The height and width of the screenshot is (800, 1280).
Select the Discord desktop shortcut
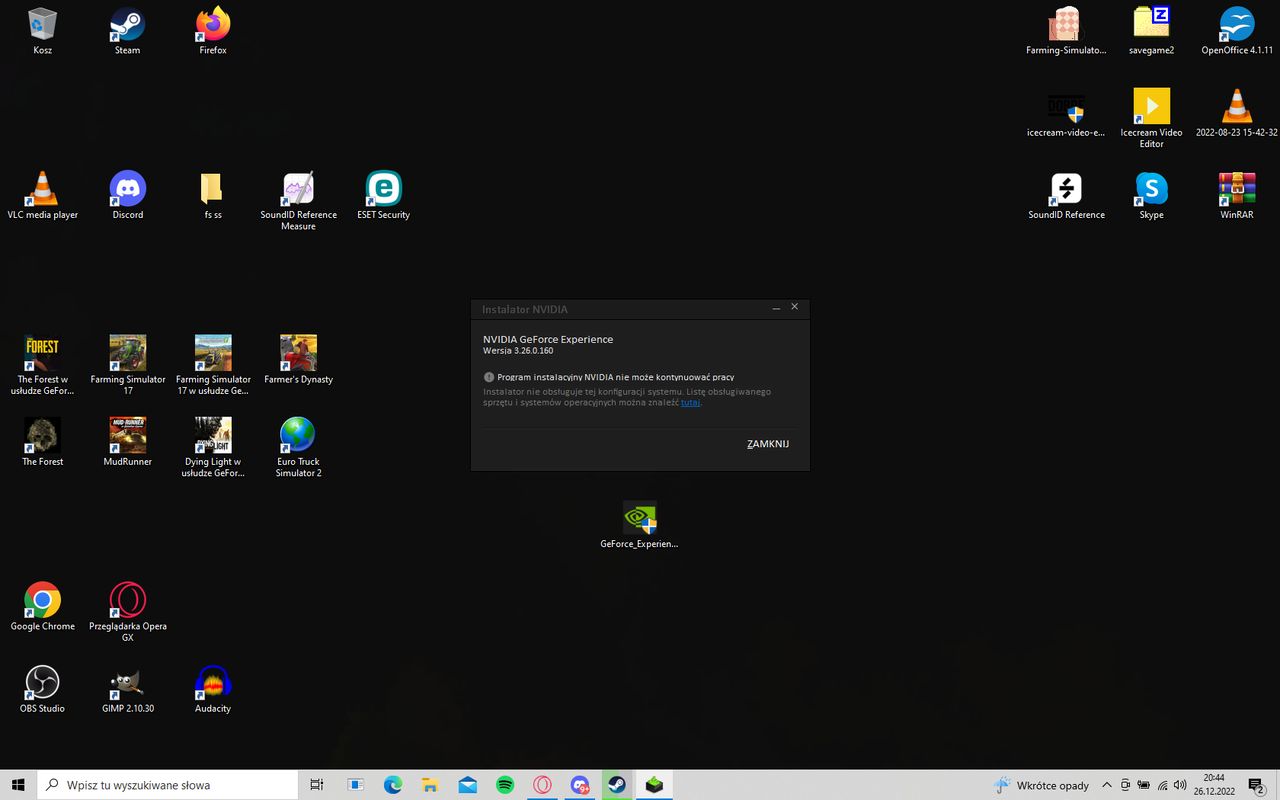[127, 196]
